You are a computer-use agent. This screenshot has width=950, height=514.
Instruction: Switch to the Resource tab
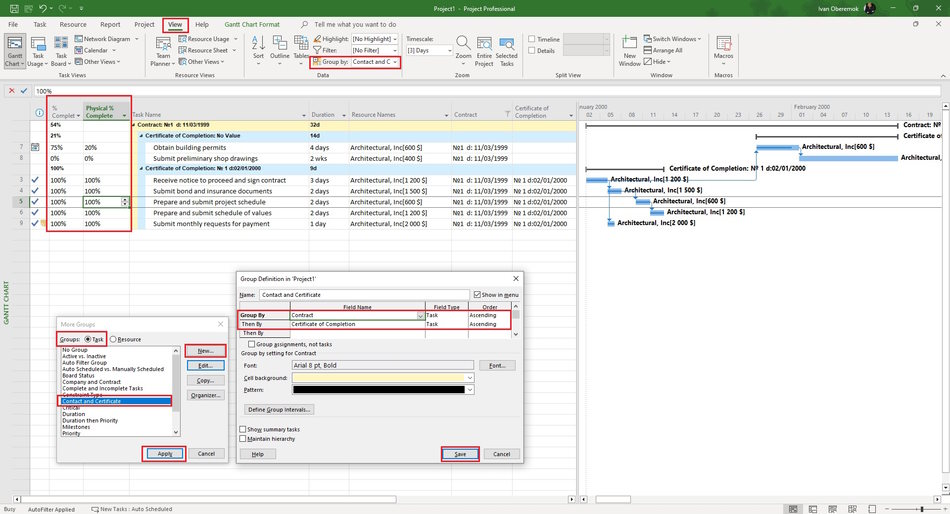73,24
